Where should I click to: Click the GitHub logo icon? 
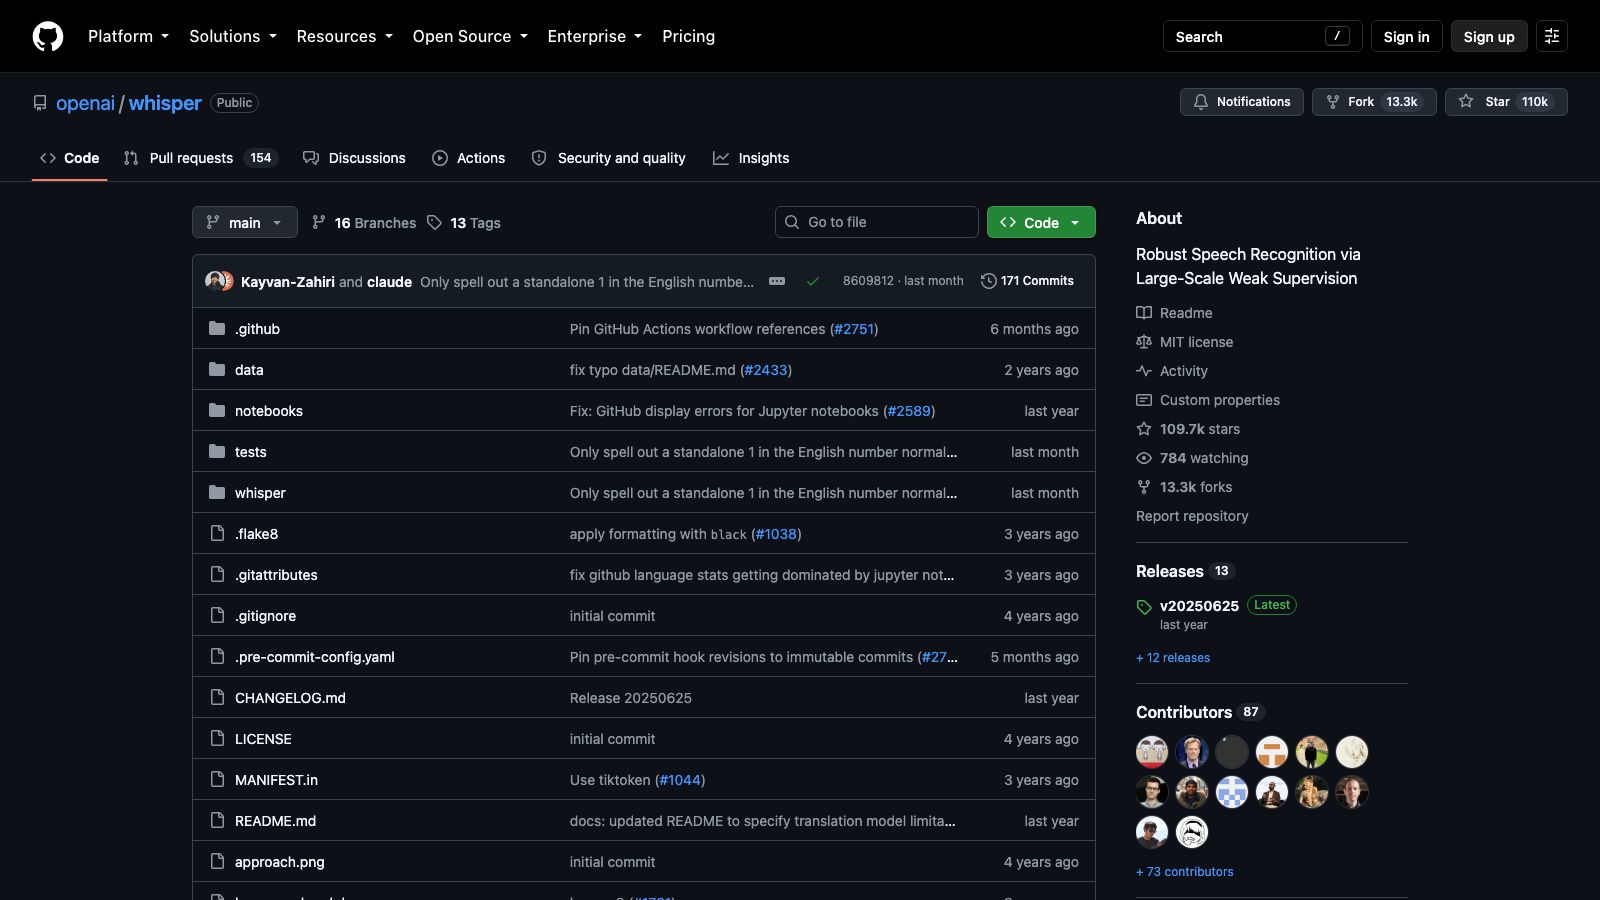coord(48,36)
